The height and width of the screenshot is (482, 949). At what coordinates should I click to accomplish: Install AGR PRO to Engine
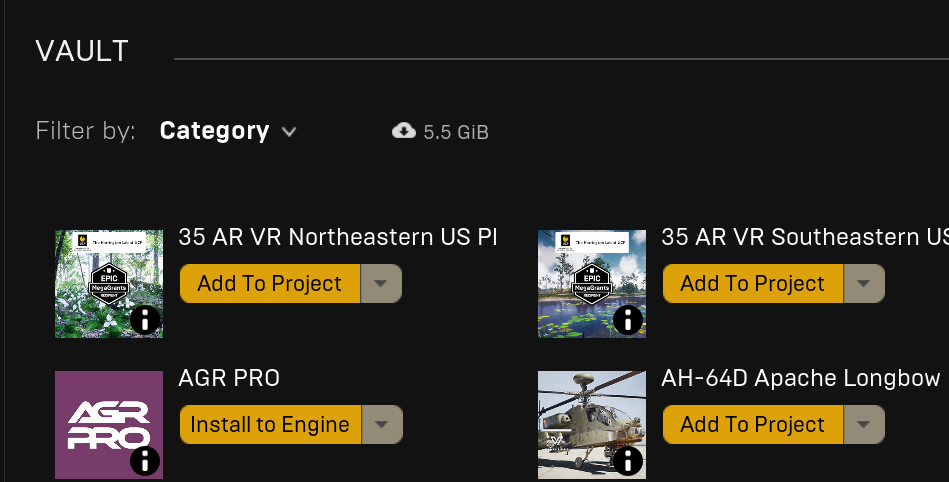point(270,424)
